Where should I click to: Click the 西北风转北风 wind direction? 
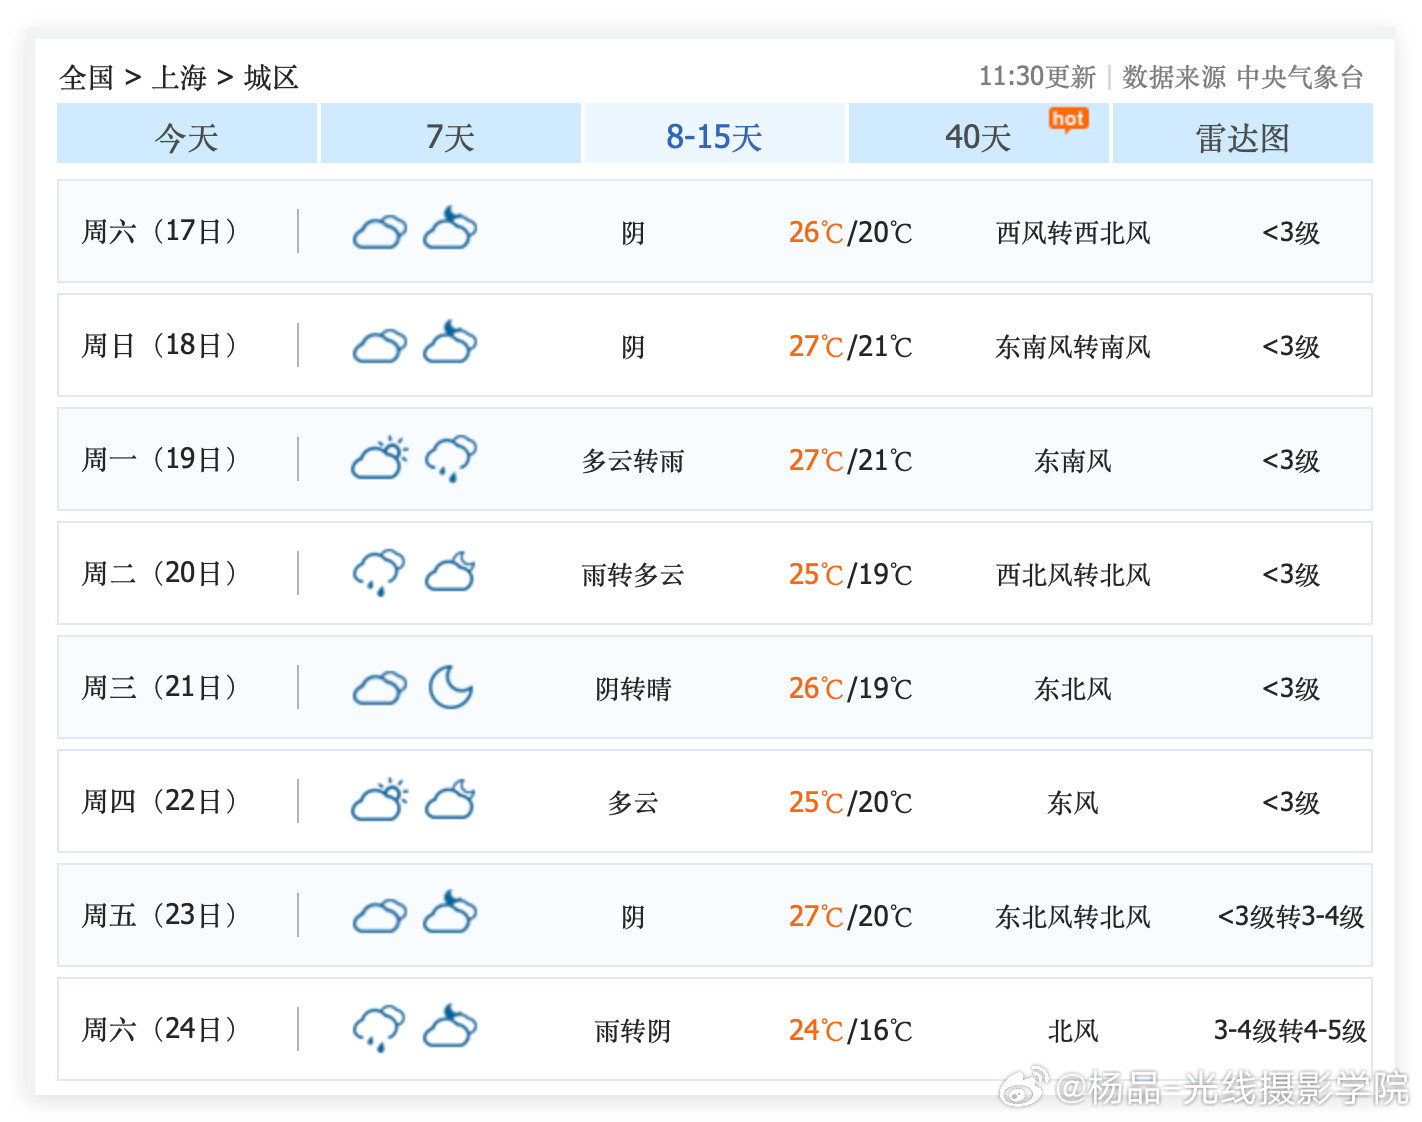(x=1073, y=575)
